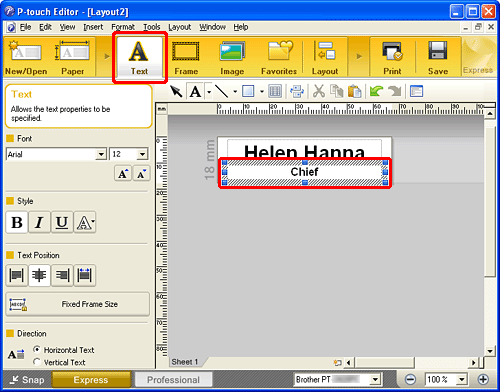Image resolution: width=500 pixels, height=392 pixels.
Task: Select Horizontal Text direction
Action: pos(37,350)
